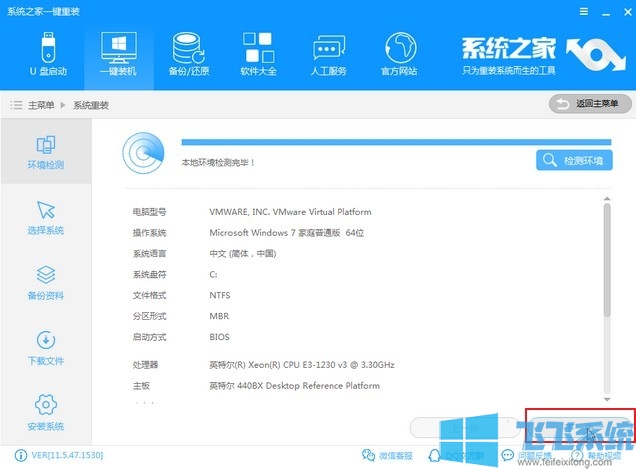Click the Xeon CPU E3-1230 processor text
636x469 pixels.
pyautogui.click(x=302, y=365)
